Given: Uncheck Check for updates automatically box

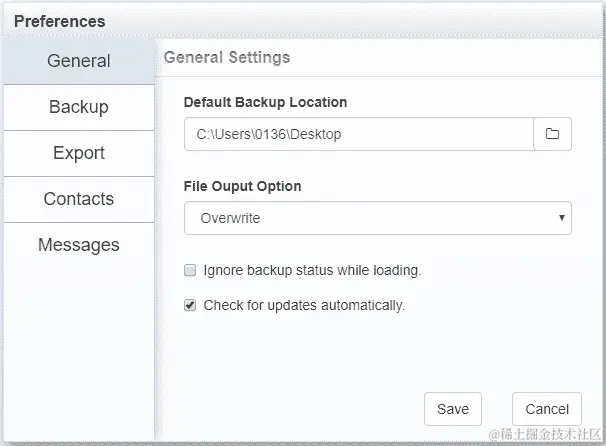Looking at the screenshot, I should 190,306.
